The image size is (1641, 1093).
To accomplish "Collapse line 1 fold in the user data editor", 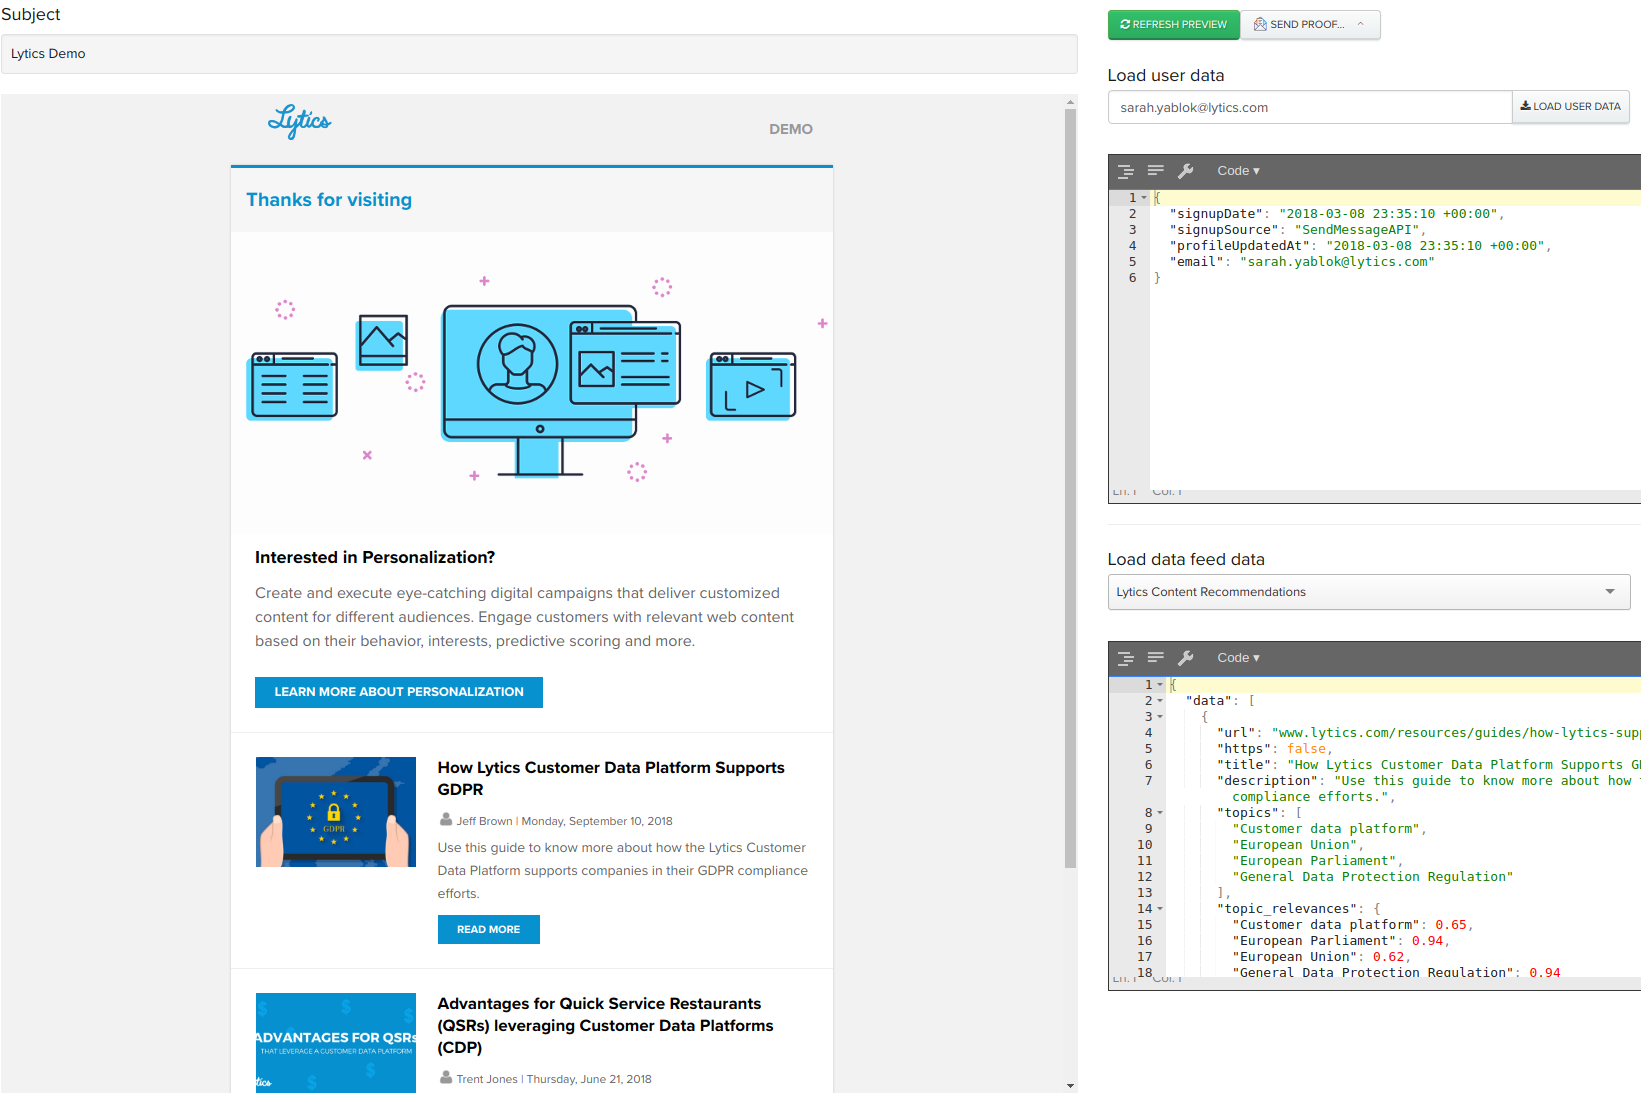I will click(1144, 198).
